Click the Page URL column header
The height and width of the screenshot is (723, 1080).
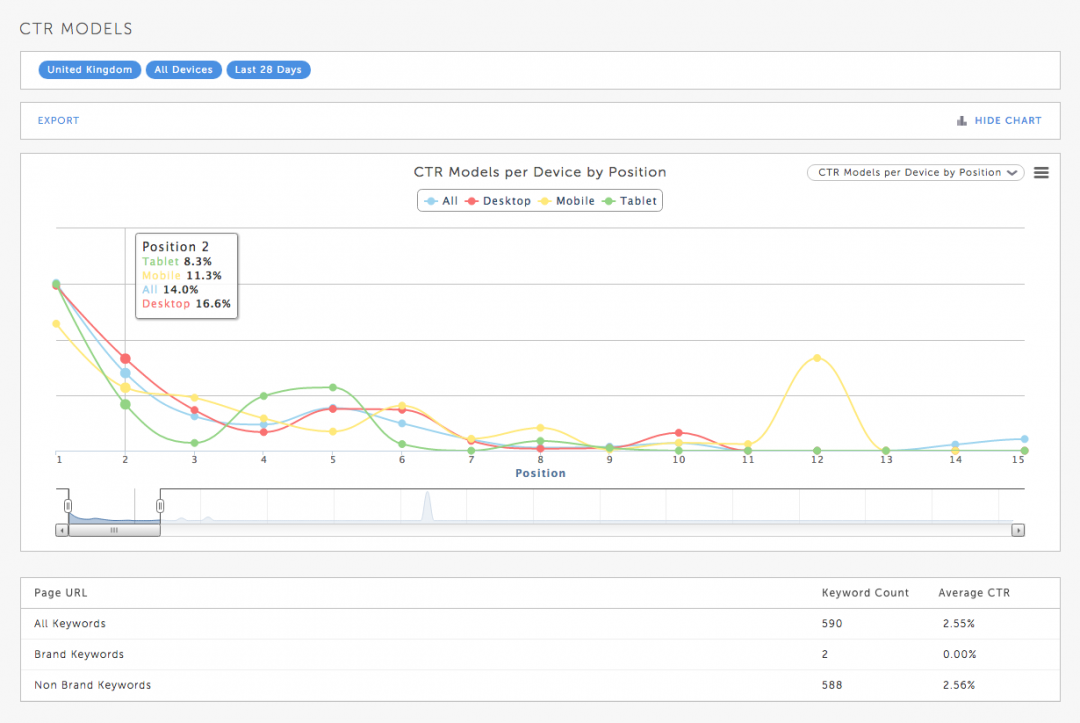coord(61,593)
